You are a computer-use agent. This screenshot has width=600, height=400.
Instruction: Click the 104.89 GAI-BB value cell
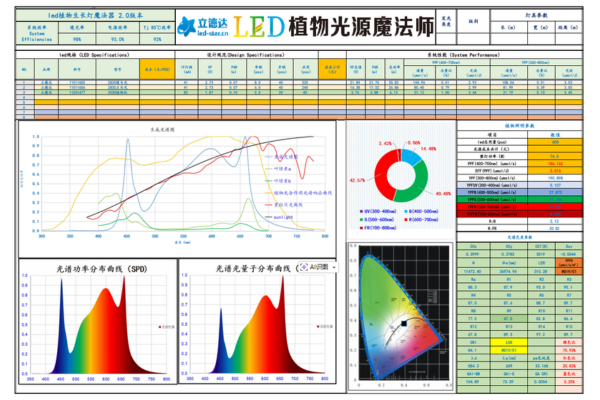[473, 382]
